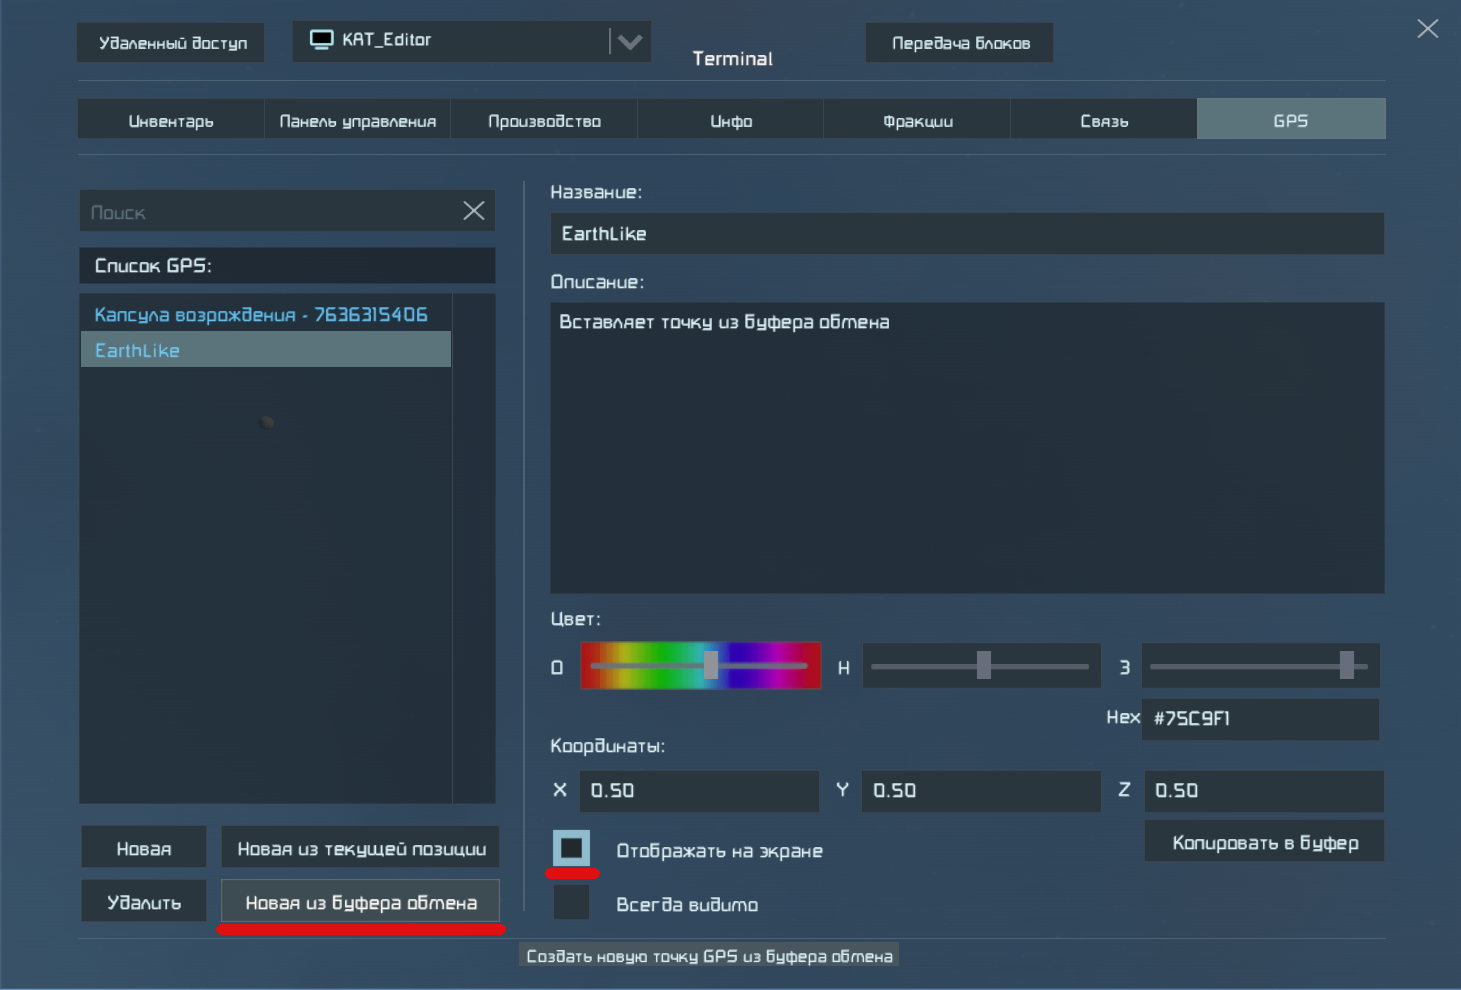Select "Капсула возрождения - 7636315406" GPS entry
The height and width of the screenshot is (990, 1461).
[x=266, y=314]
